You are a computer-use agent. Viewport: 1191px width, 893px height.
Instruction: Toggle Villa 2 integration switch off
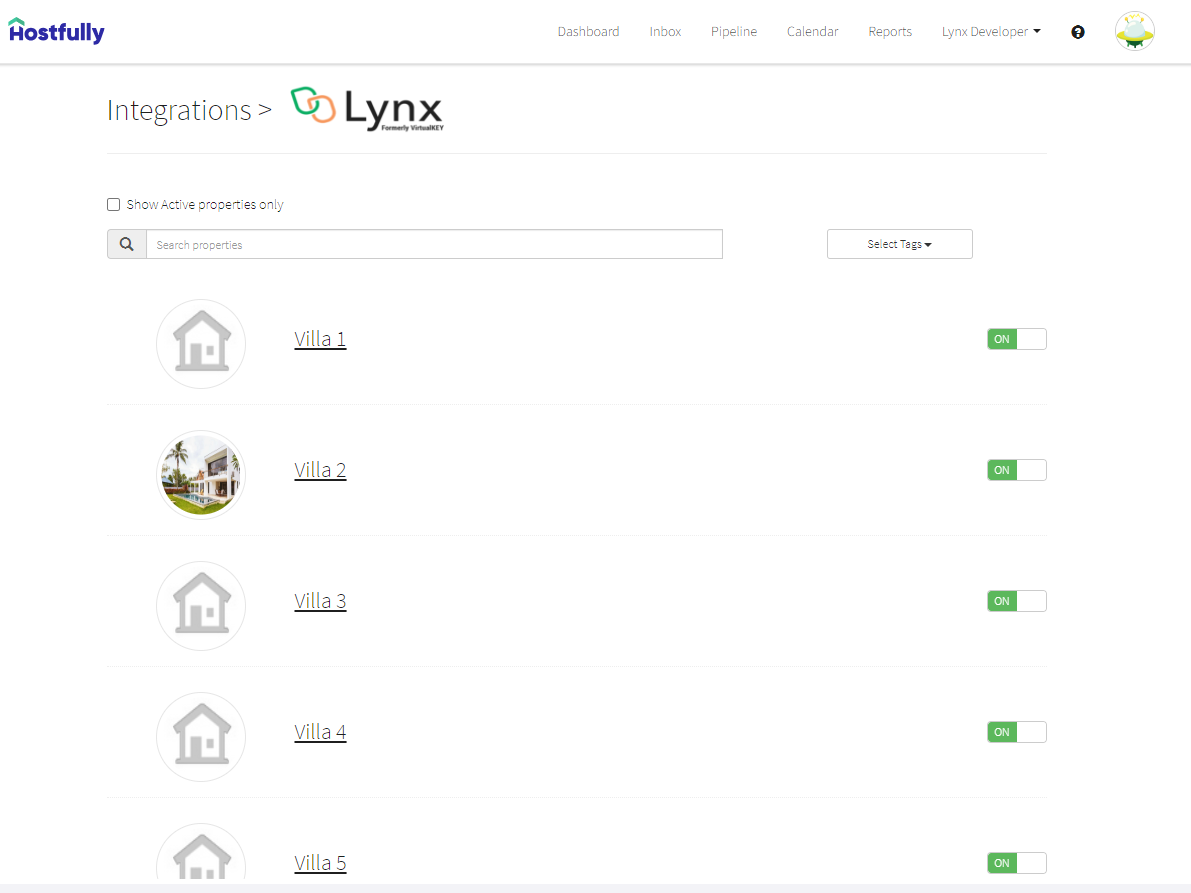click(1016, 470)
